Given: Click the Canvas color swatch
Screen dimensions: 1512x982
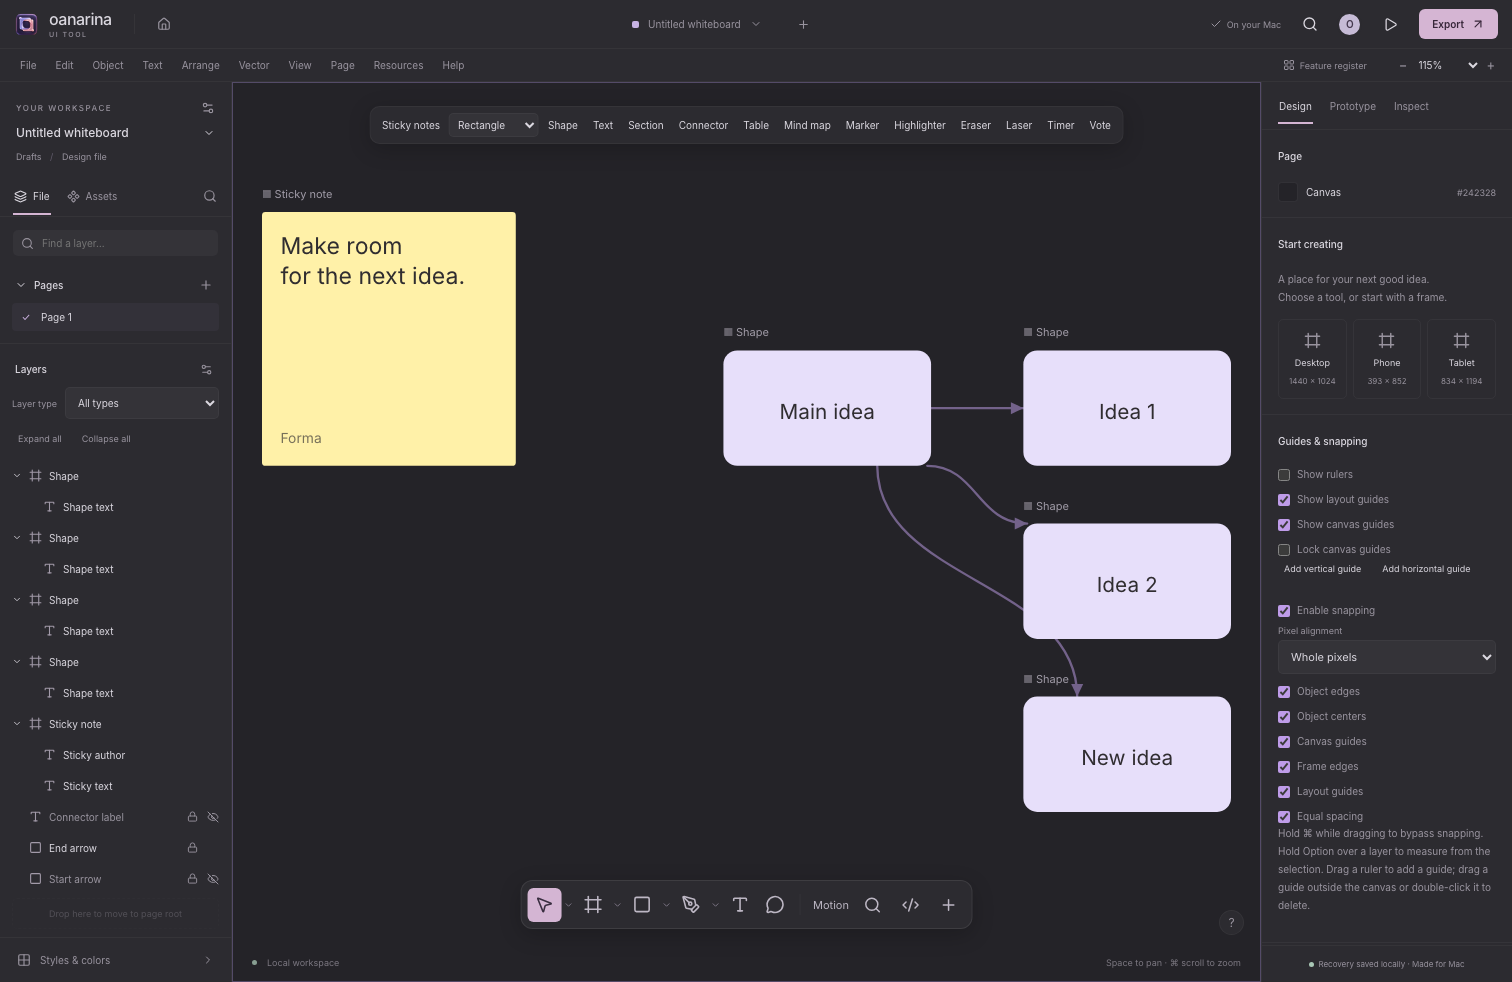Looking at the screenshot, I should tap(1288, 192).
